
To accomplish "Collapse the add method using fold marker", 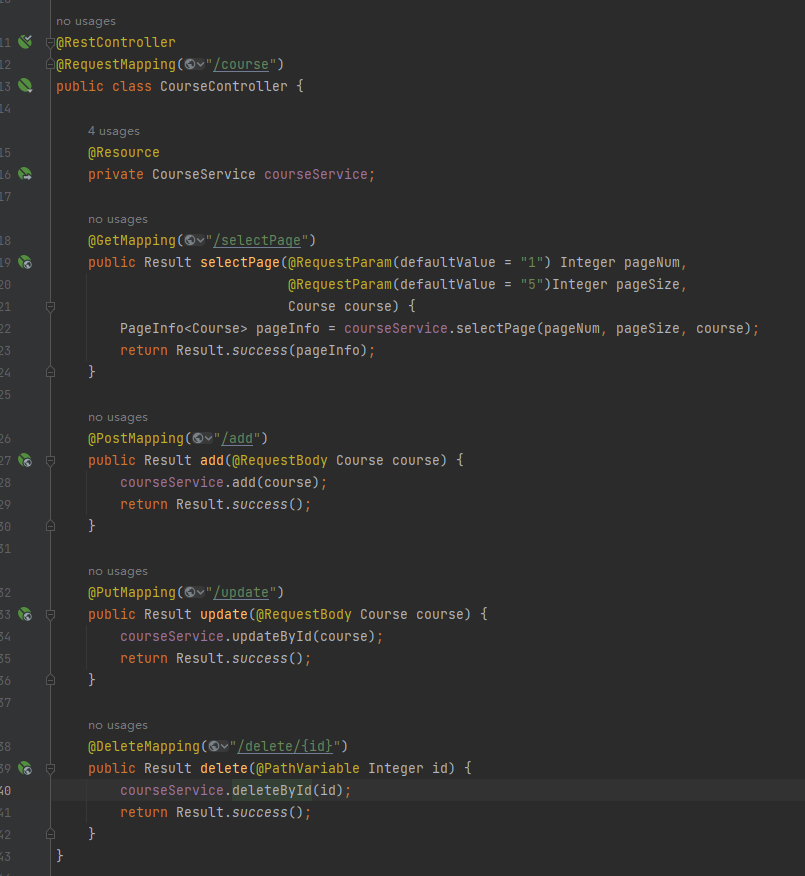I will (x=50, y=460).
